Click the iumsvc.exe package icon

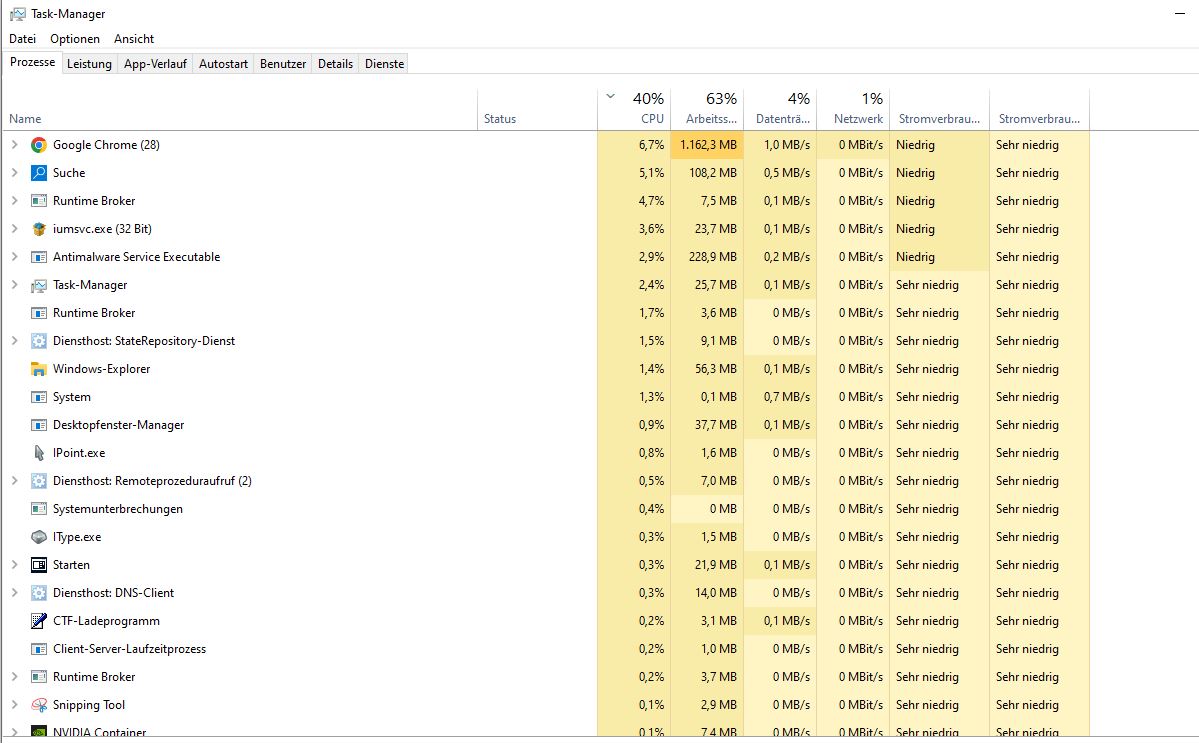pos(39,229)
